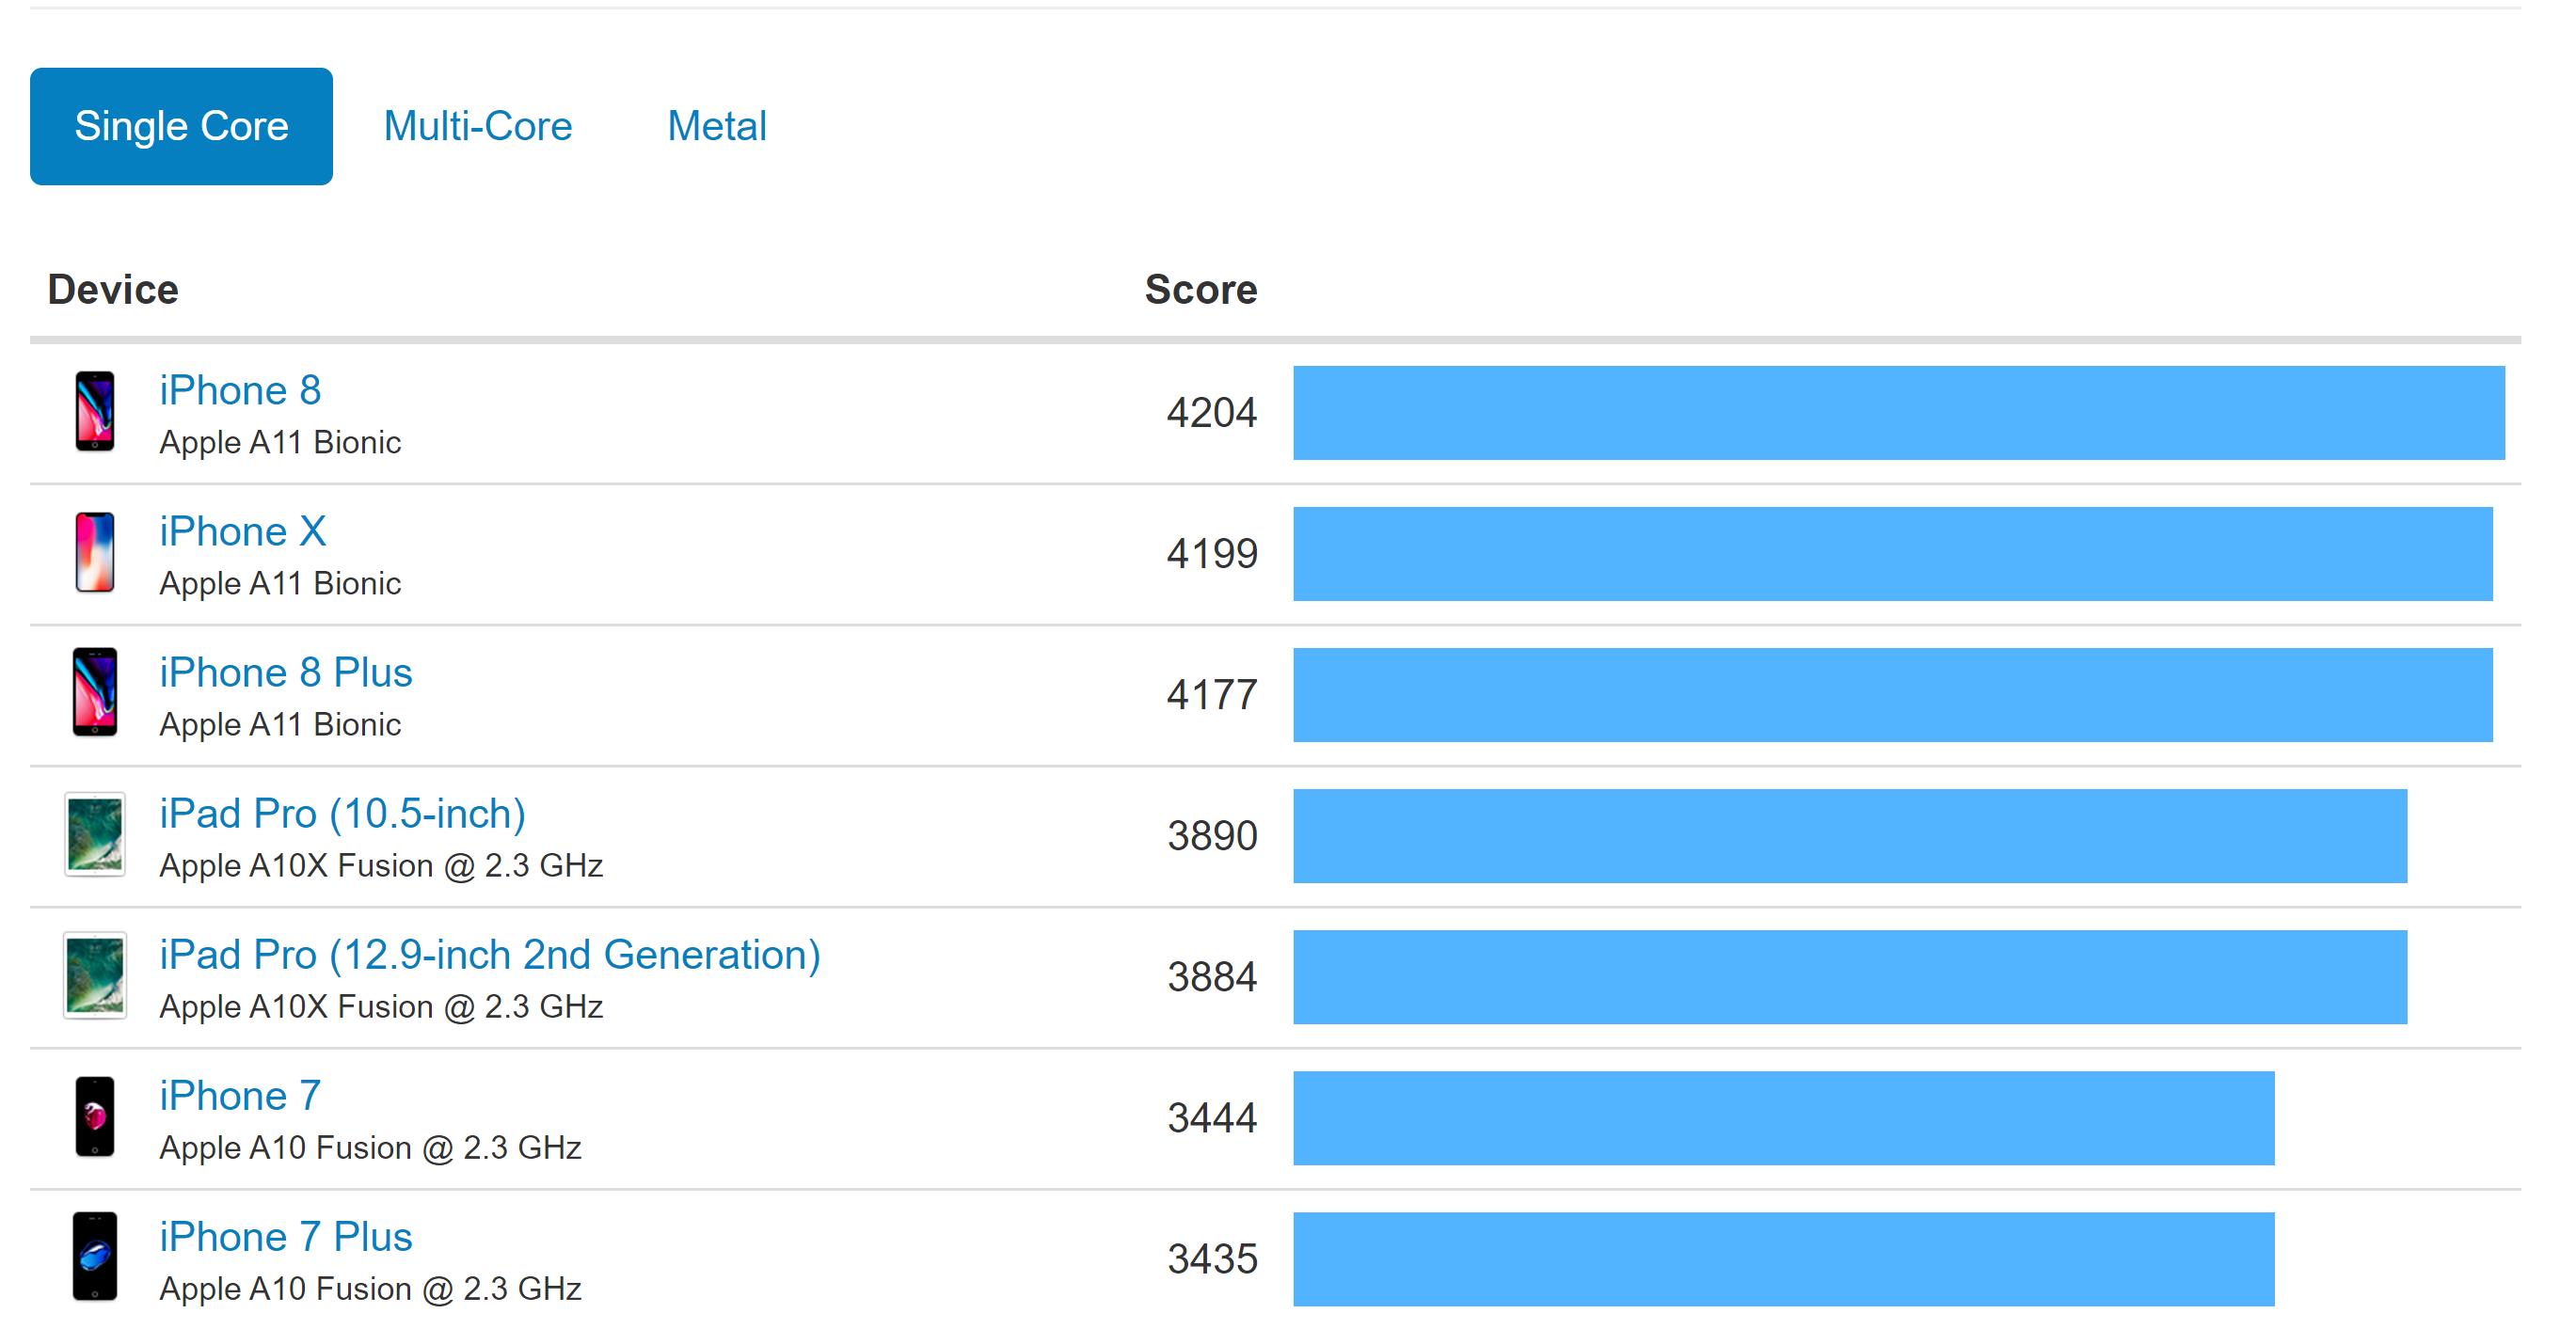Click the Score column header
Image resolution: width=2576 pixels, height=1329 pixels.
(x=1200, y=290)
